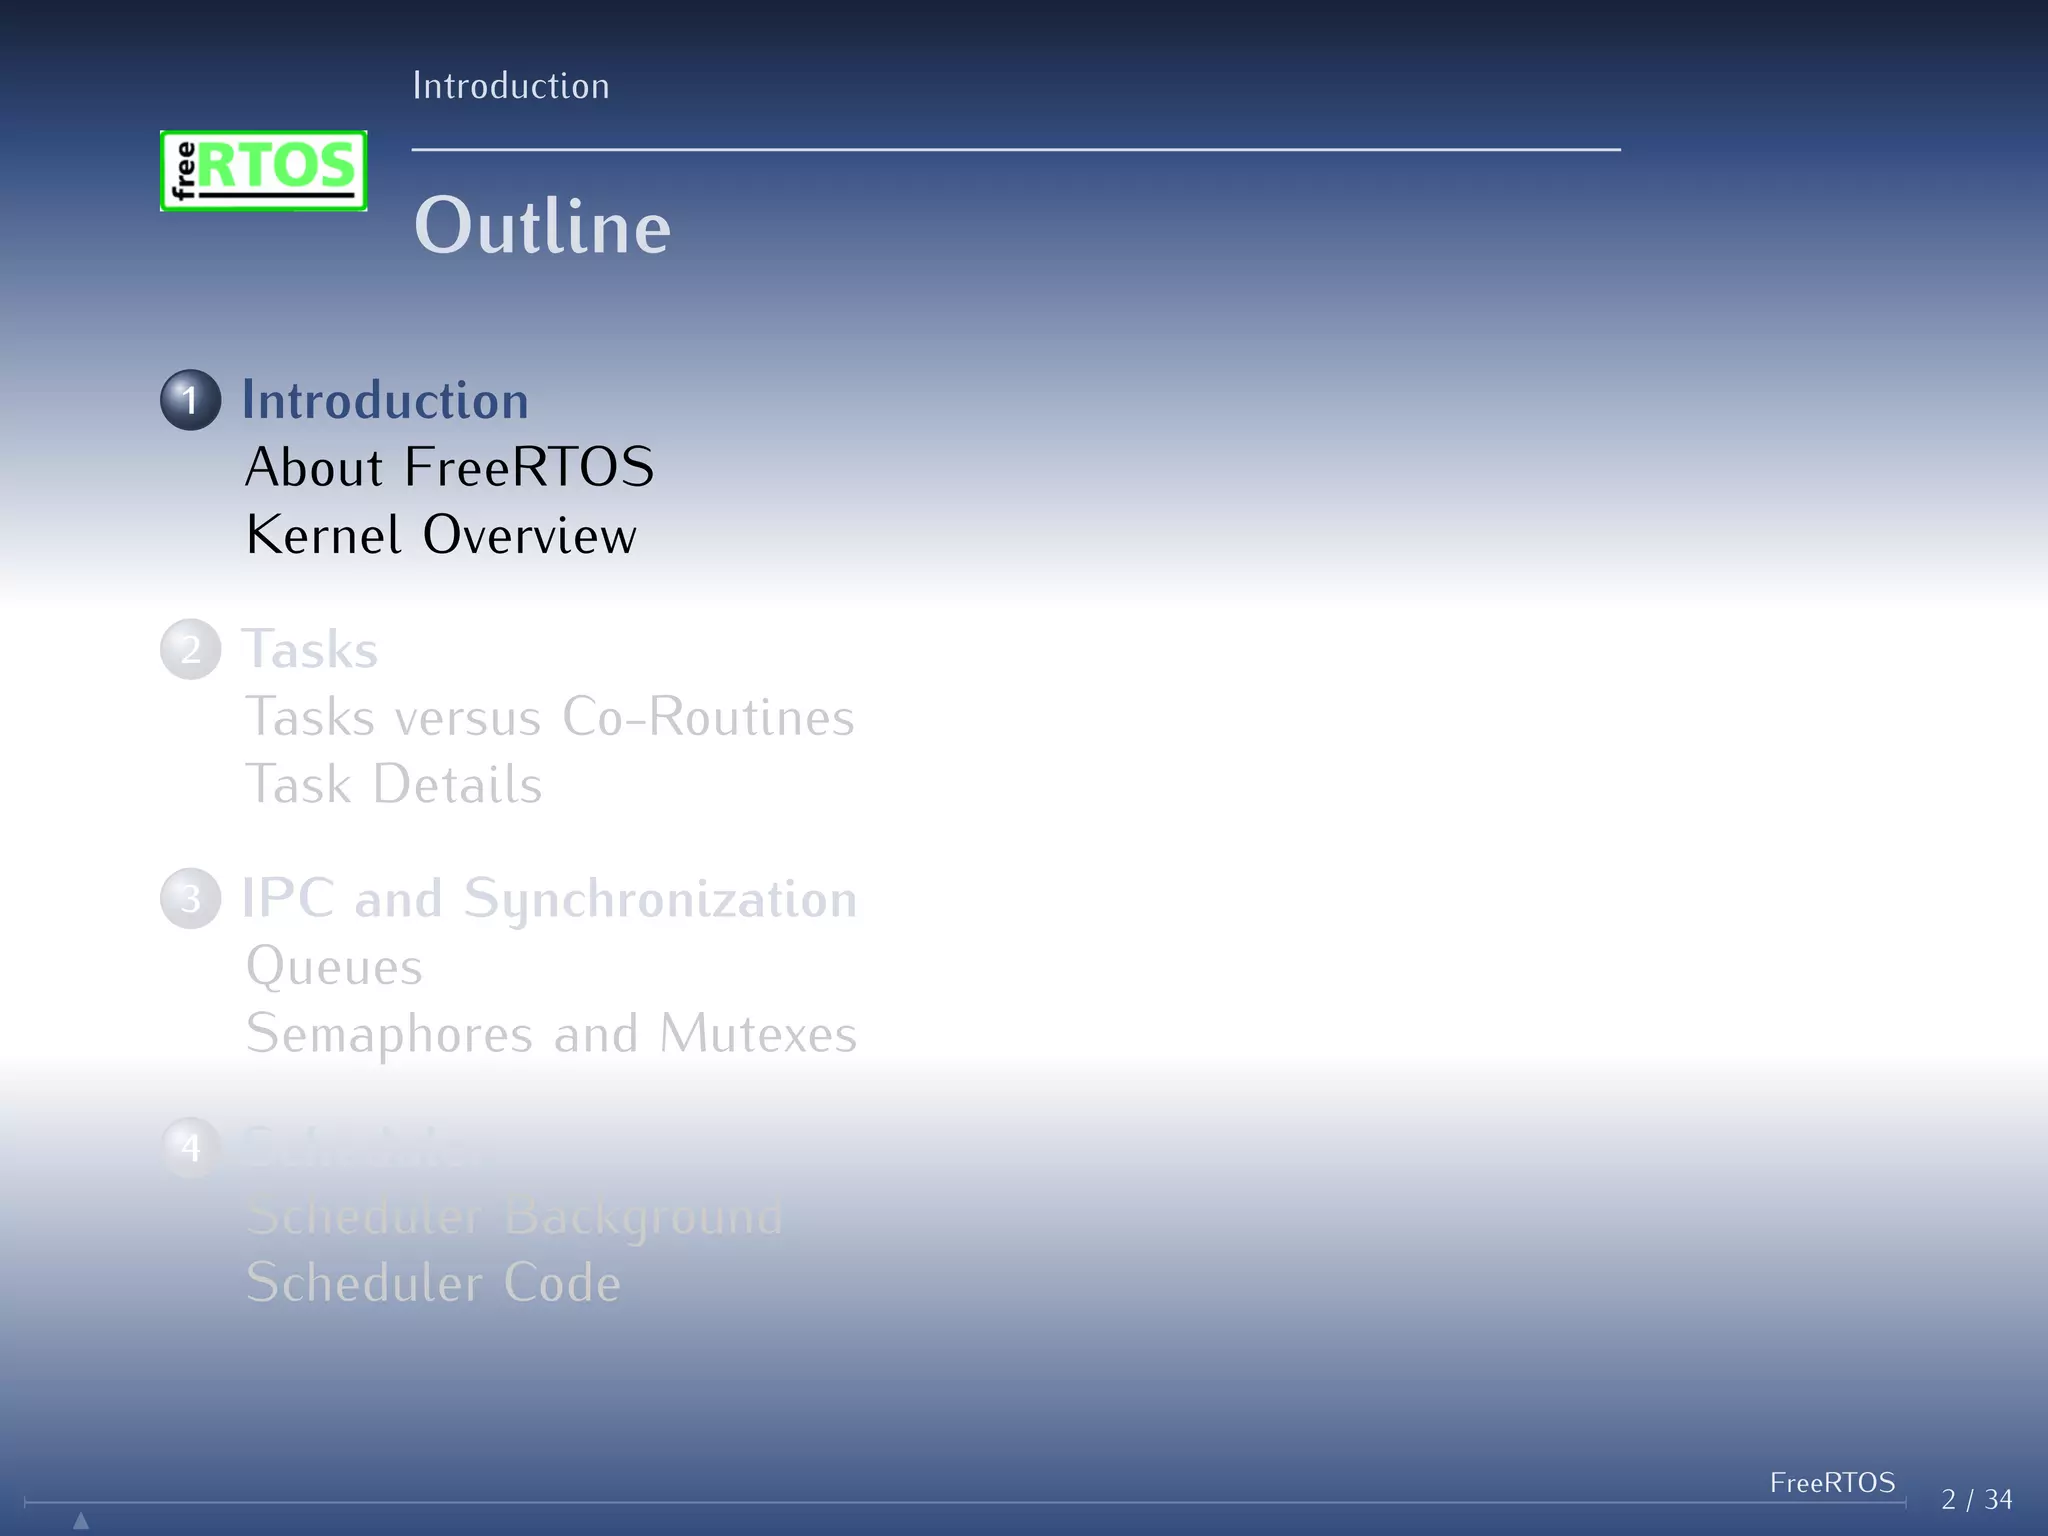This screenshot has height=1536, width=2048.
Task: Click the FreeRTOS footer text
Action: 1832,1482
